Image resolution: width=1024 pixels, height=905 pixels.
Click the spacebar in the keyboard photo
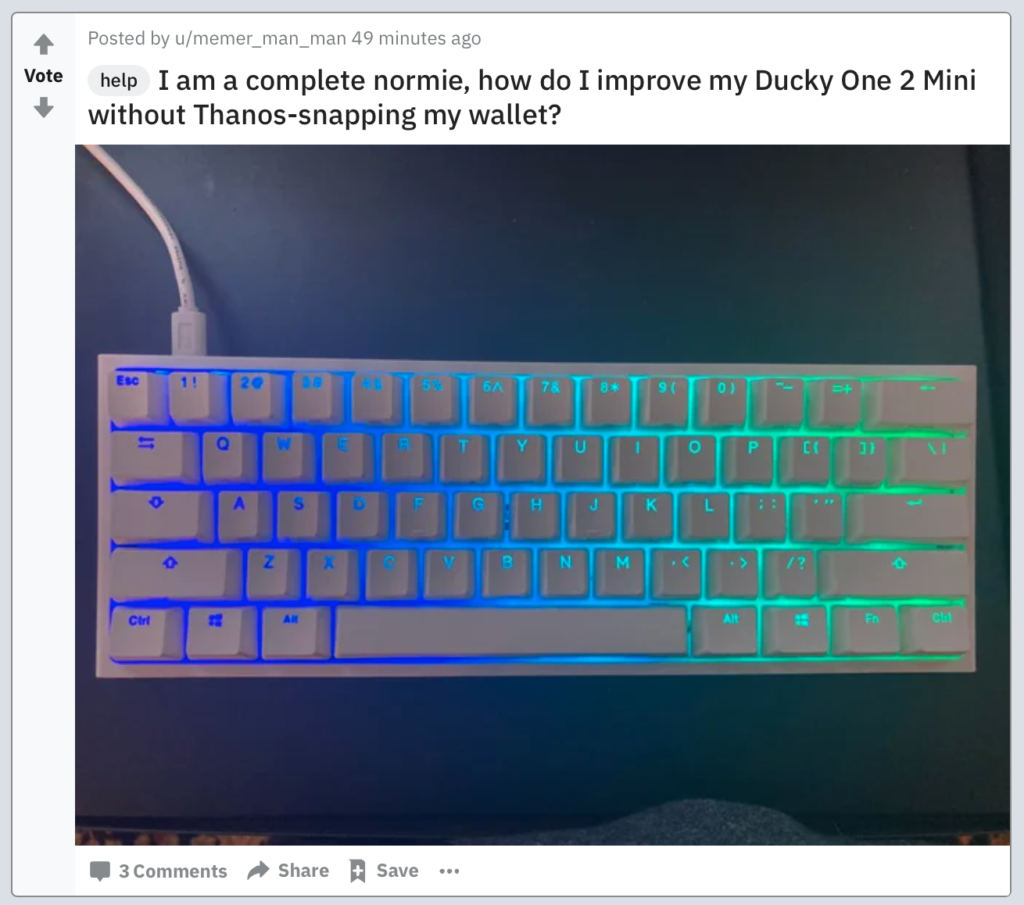point(511,630)
